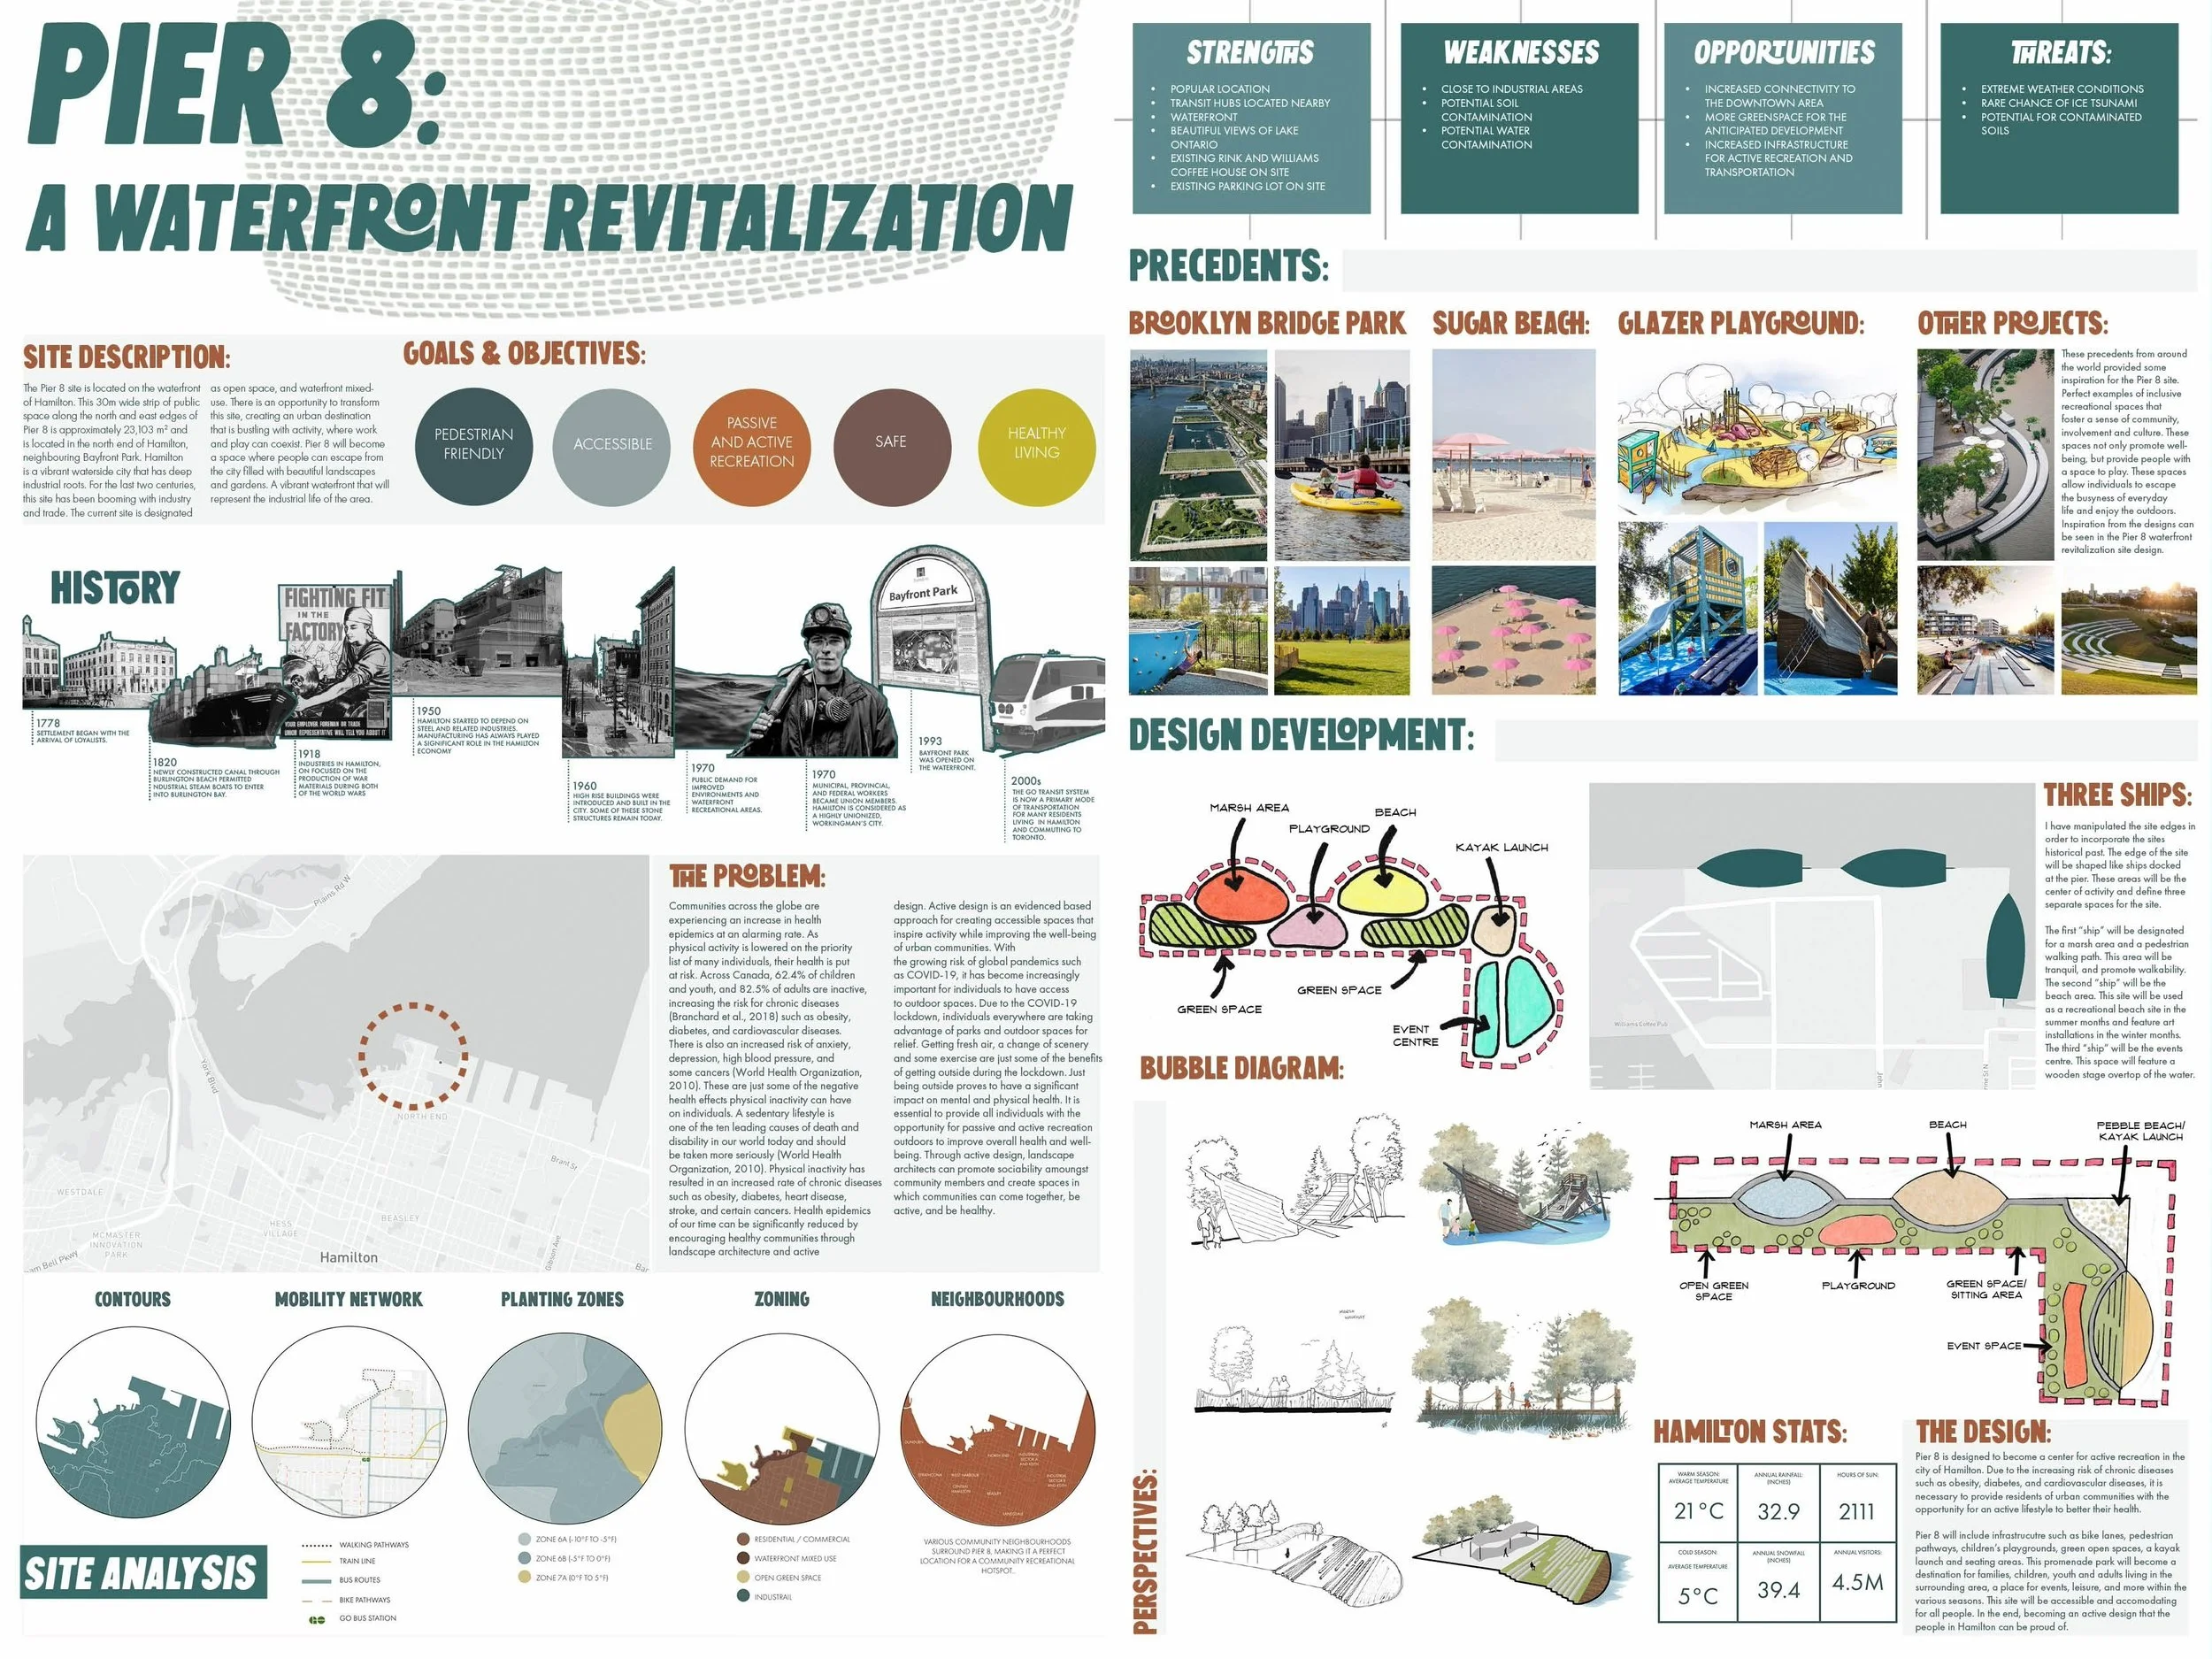Viewport: 2212px width, 1659px height.
Task: Select the grey Accessible goal circle
Action: (x=612, y=446)
